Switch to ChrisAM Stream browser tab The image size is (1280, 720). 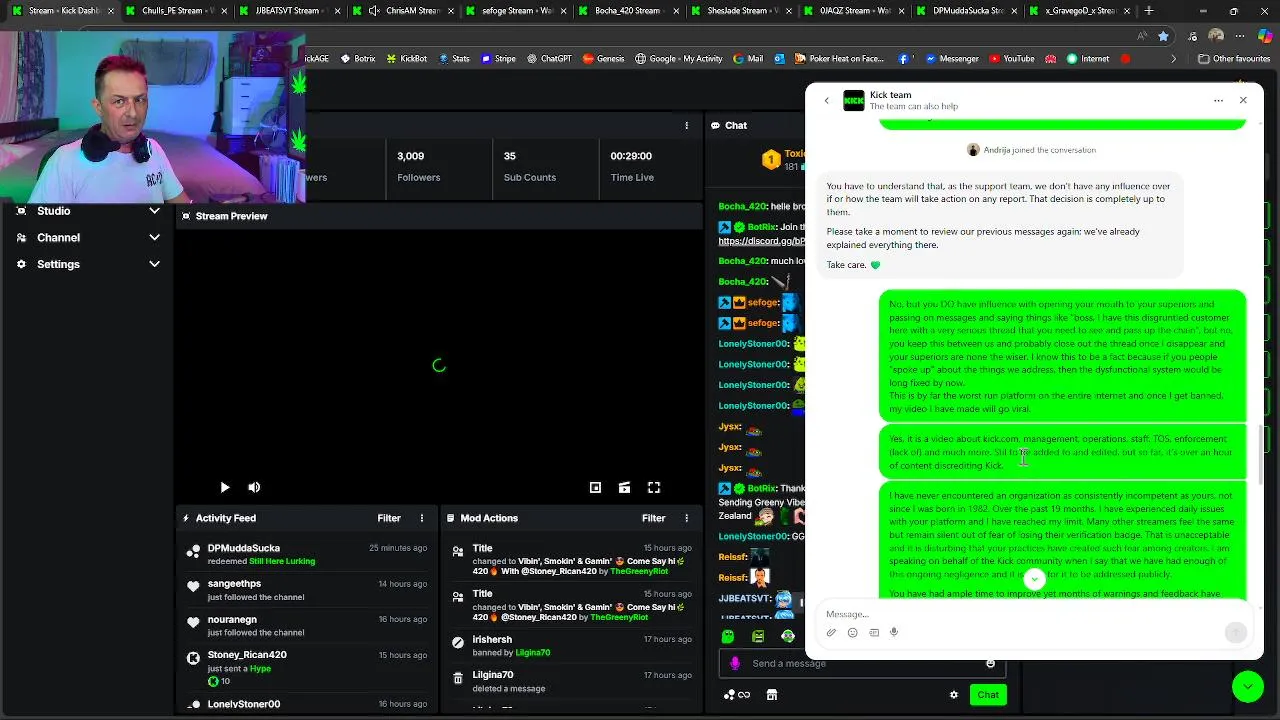coord(402,11)
